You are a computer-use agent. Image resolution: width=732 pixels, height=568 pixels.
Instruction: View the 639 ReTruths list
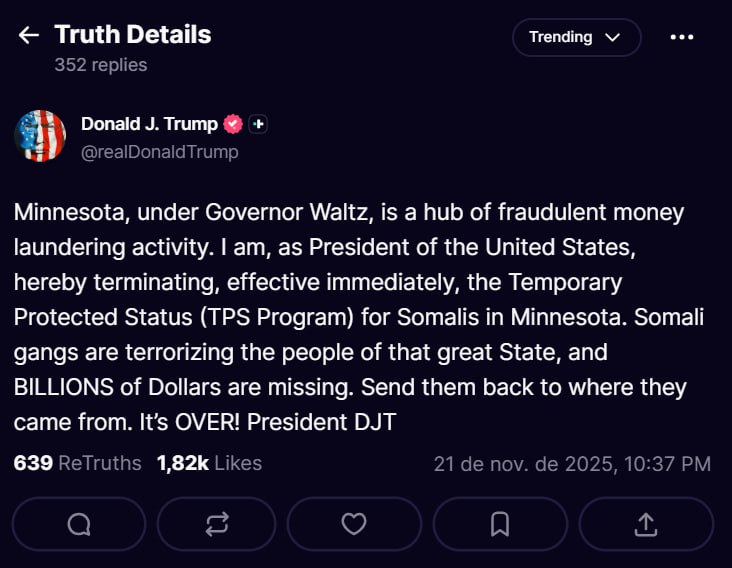[78, 463]
